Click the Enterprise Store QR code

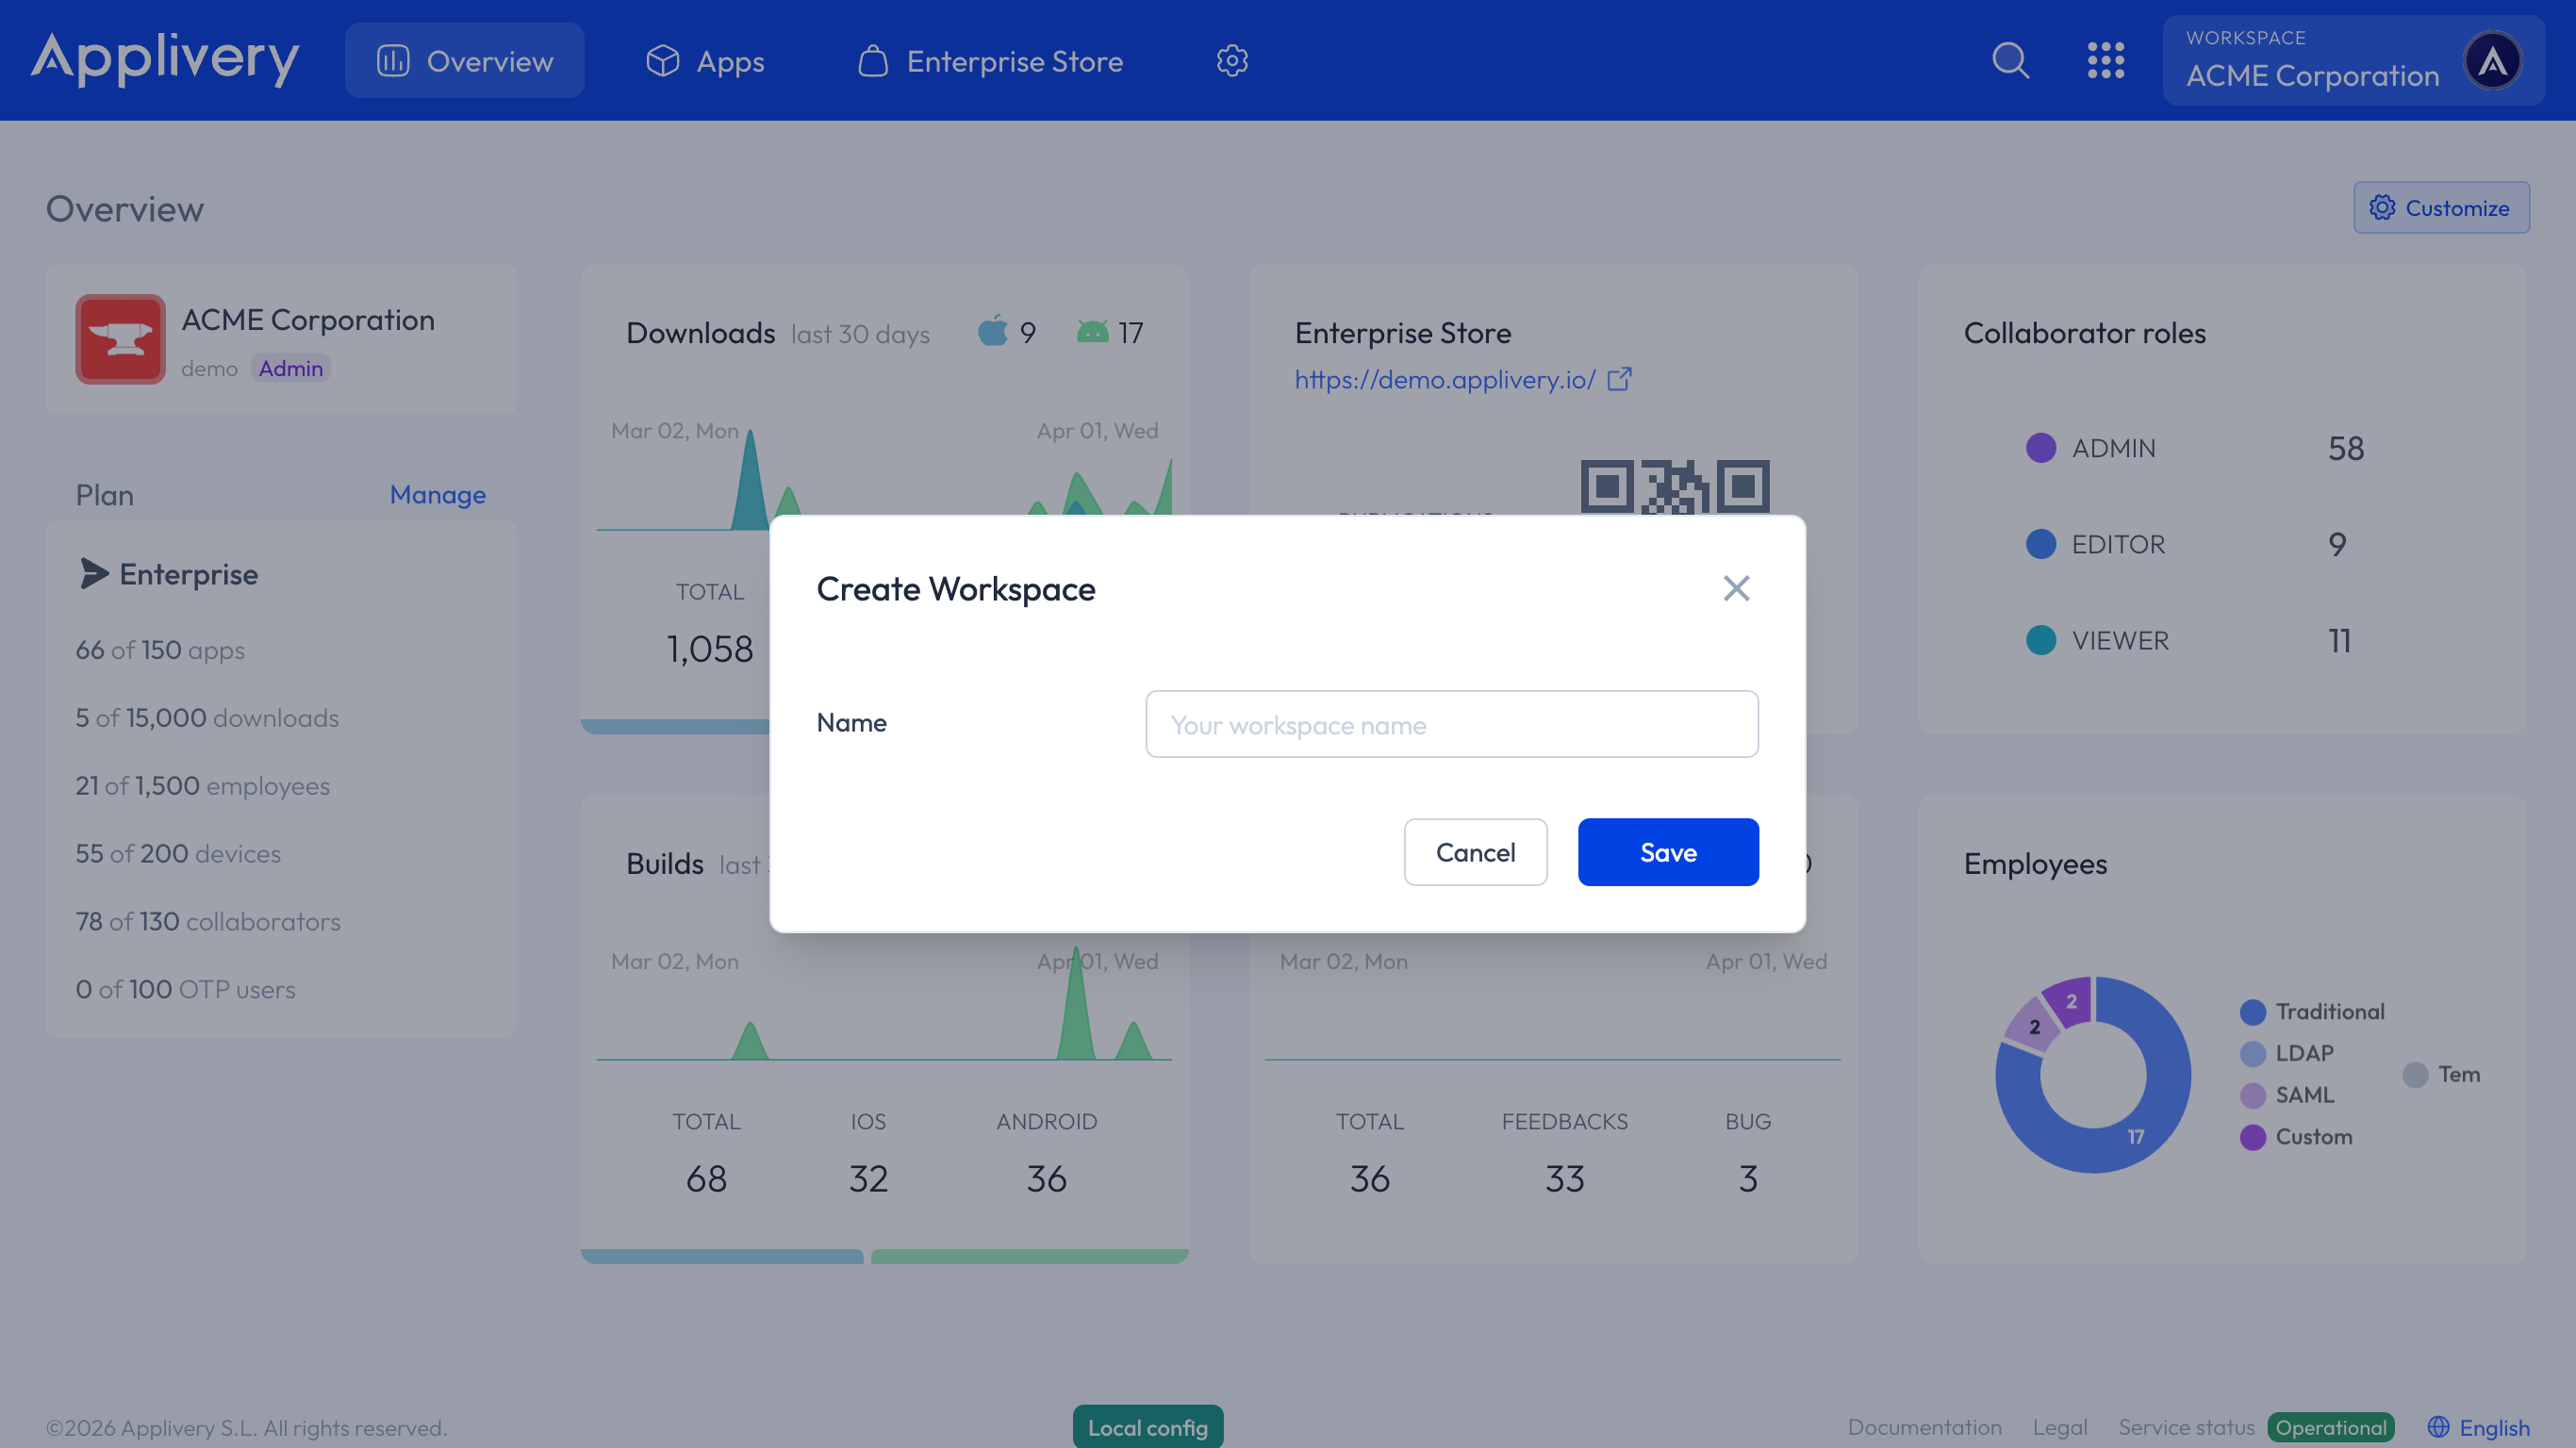click(x=1675, y=488)
